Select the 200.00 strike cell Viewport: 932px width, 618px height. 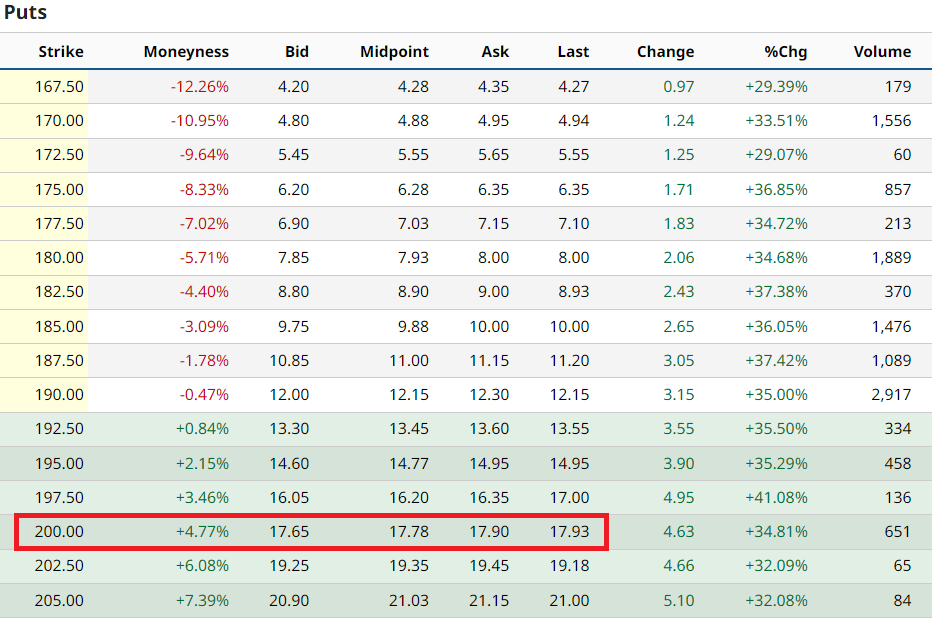click(61, 532)
